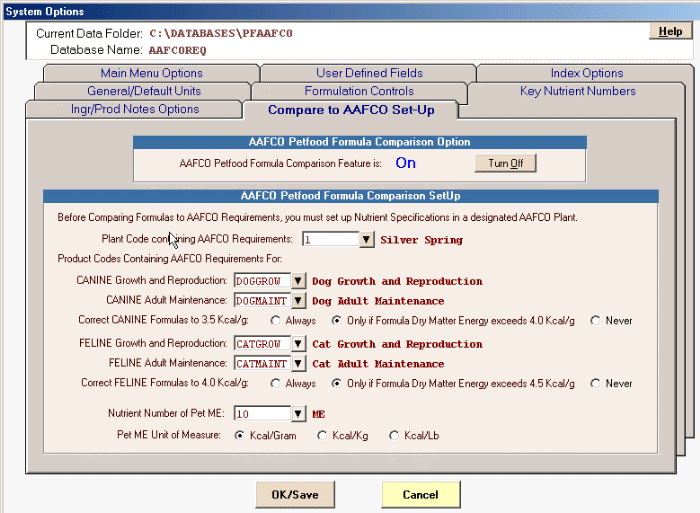This screenshot has width=700, height=513.
Task: Open the Main Menu Options tab
Action: pyautogui.click(x=151, y=73)
